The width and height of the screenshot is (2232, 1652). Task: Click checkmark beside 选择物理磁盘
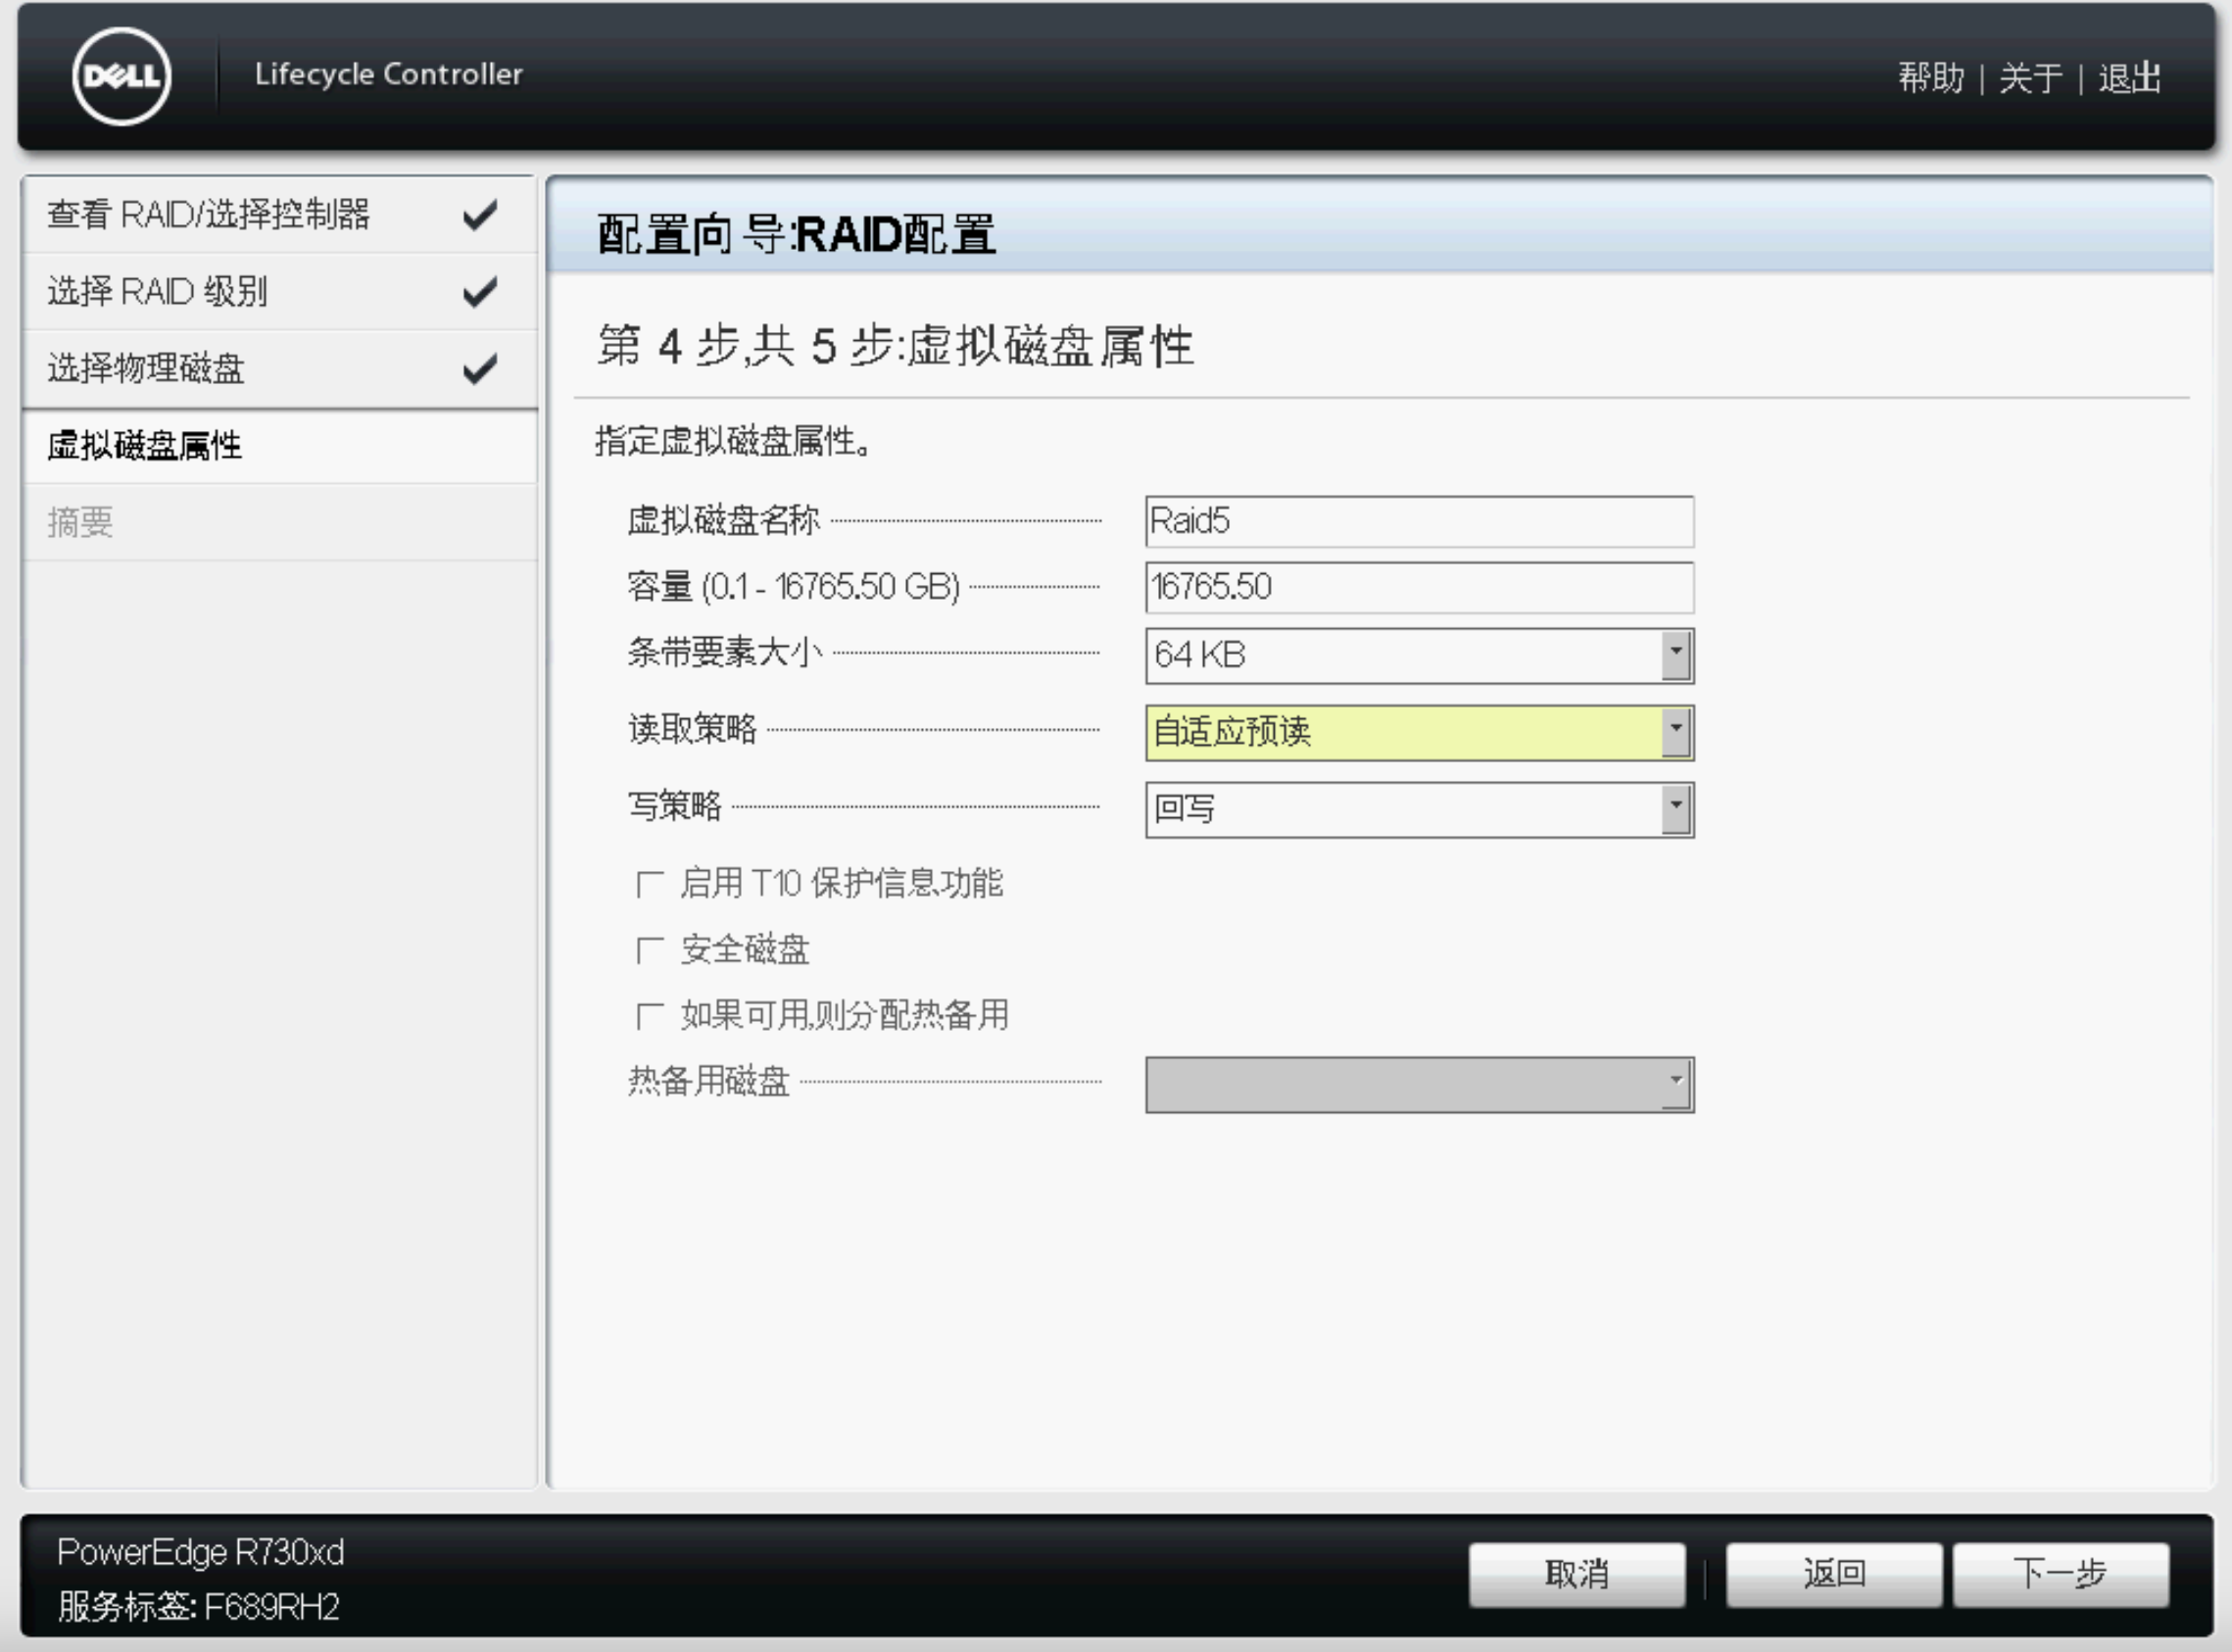point(480,368)
